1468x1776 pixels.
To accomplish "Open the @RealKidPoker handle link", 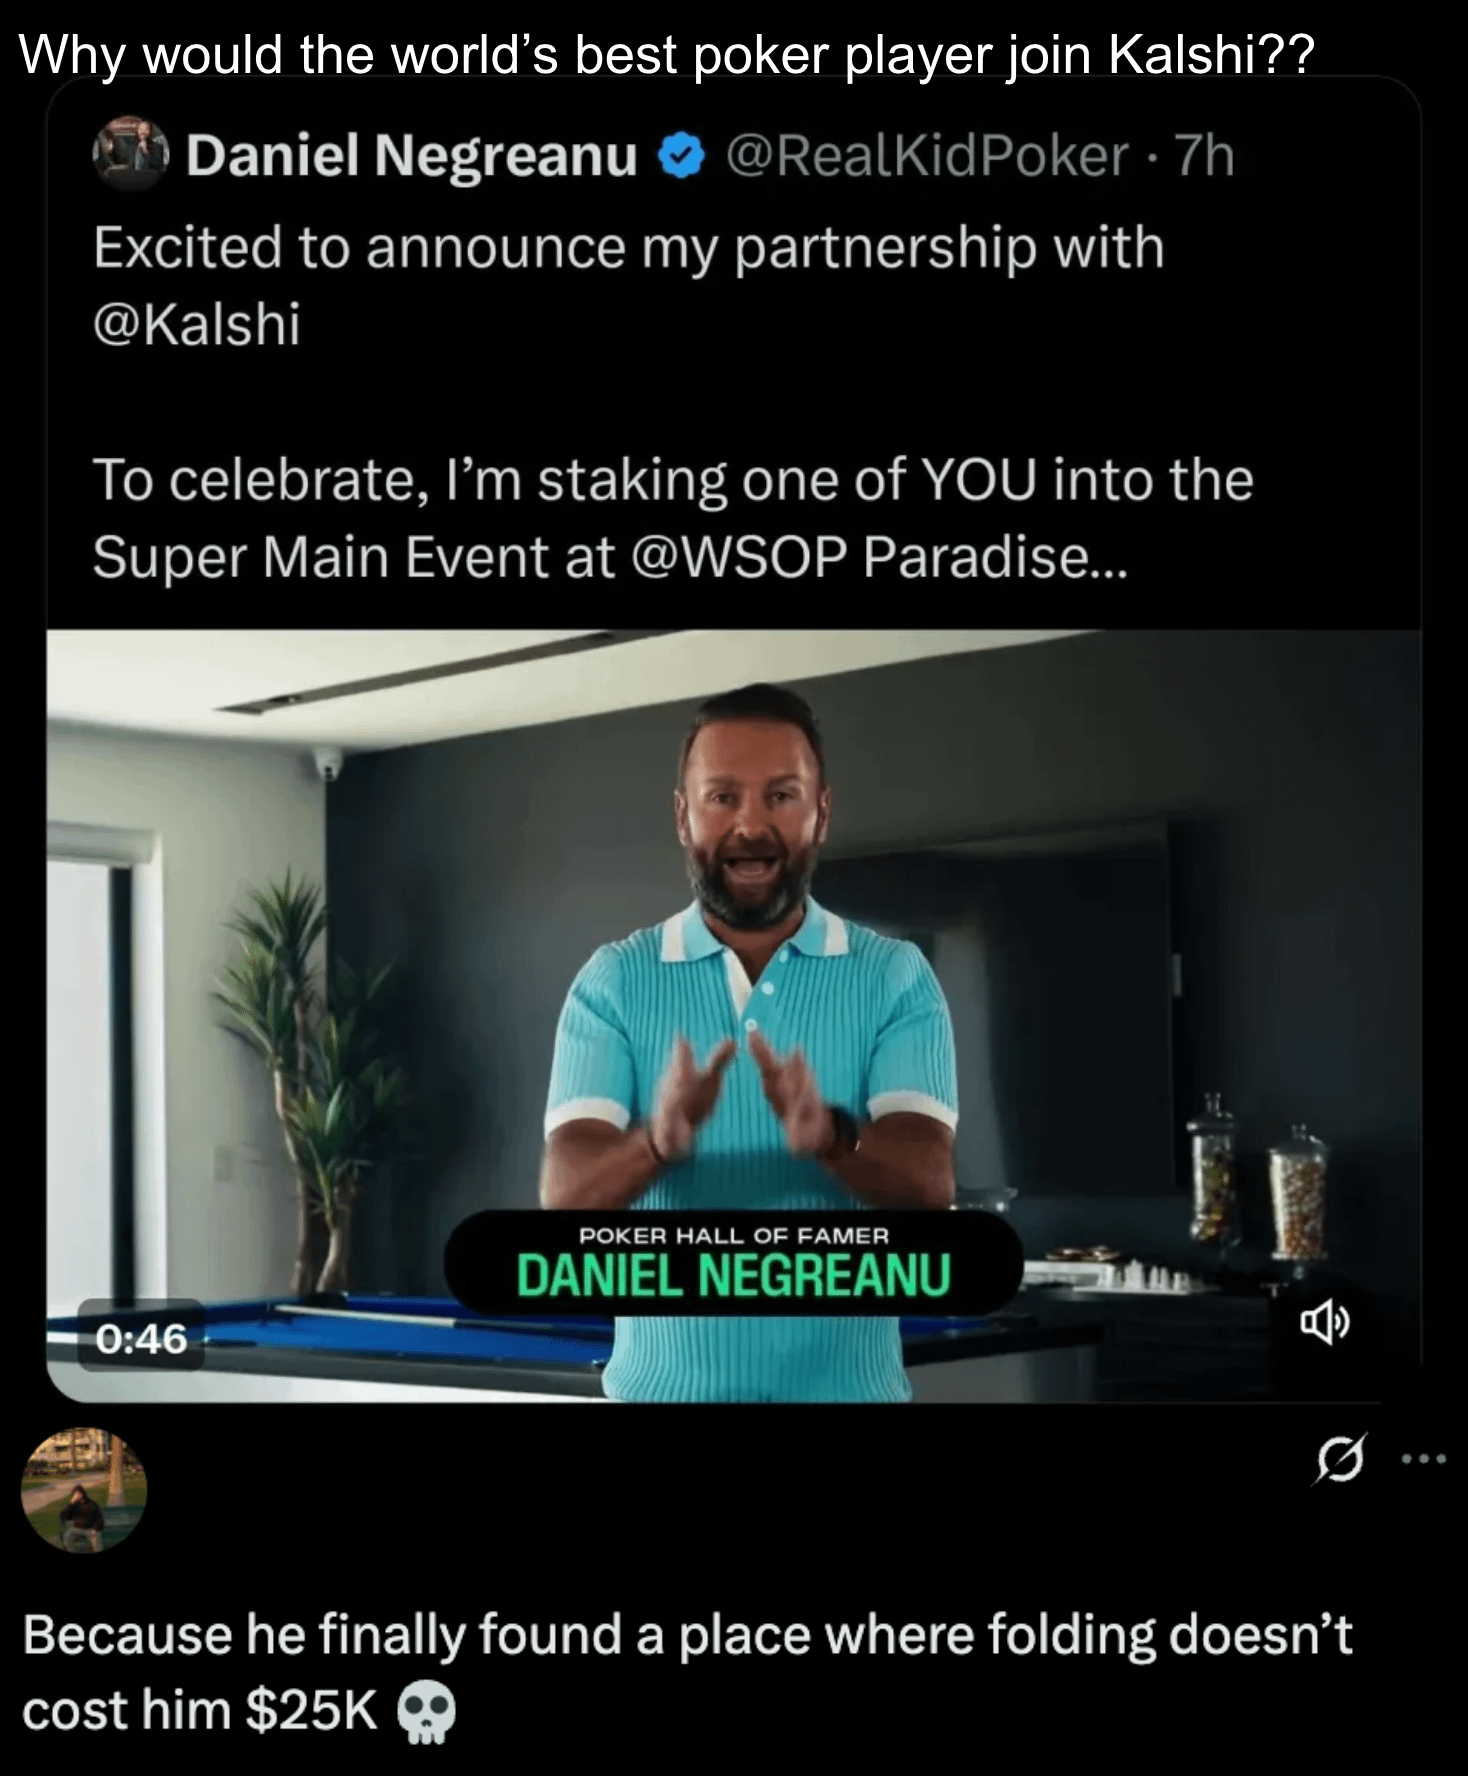I will point(927,156).
